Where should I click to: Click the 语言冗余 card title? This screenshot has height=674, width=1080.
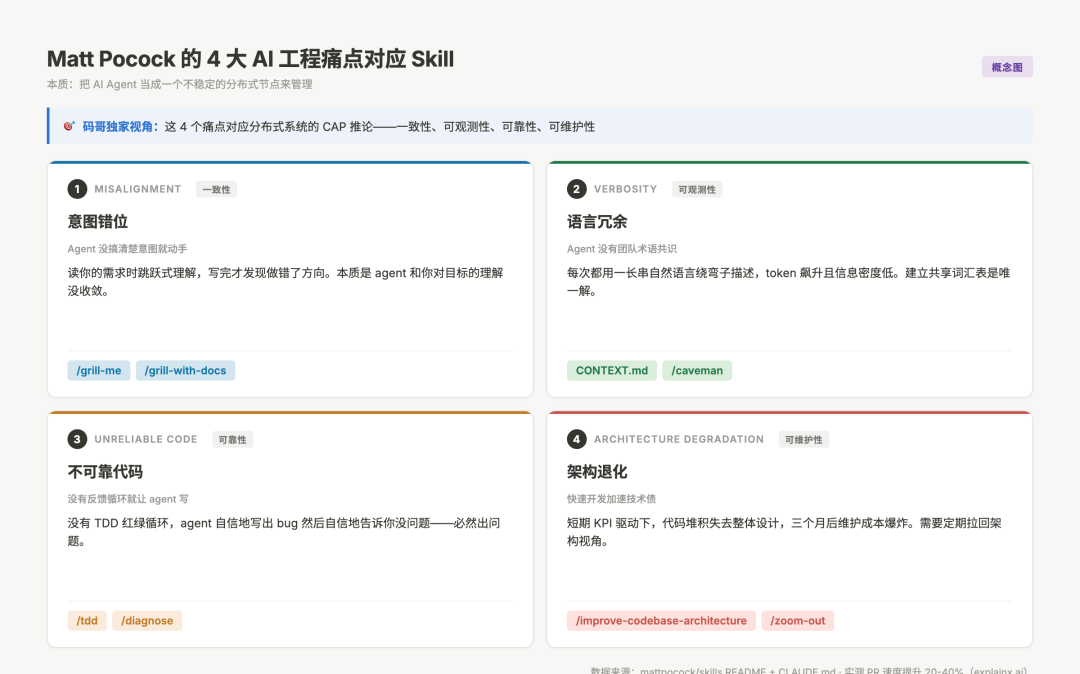point(597,222)
